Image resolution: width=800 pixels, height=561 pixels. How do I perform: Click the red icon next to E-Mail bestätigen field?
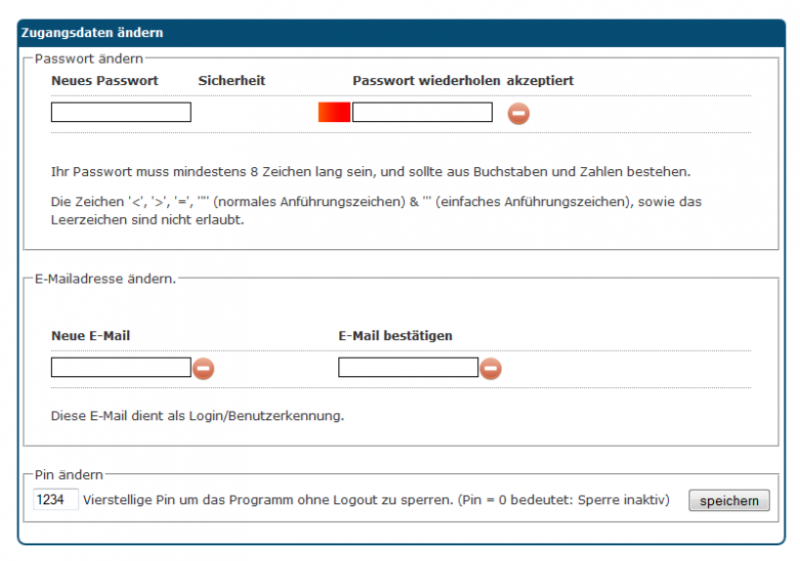coord(490,369)
